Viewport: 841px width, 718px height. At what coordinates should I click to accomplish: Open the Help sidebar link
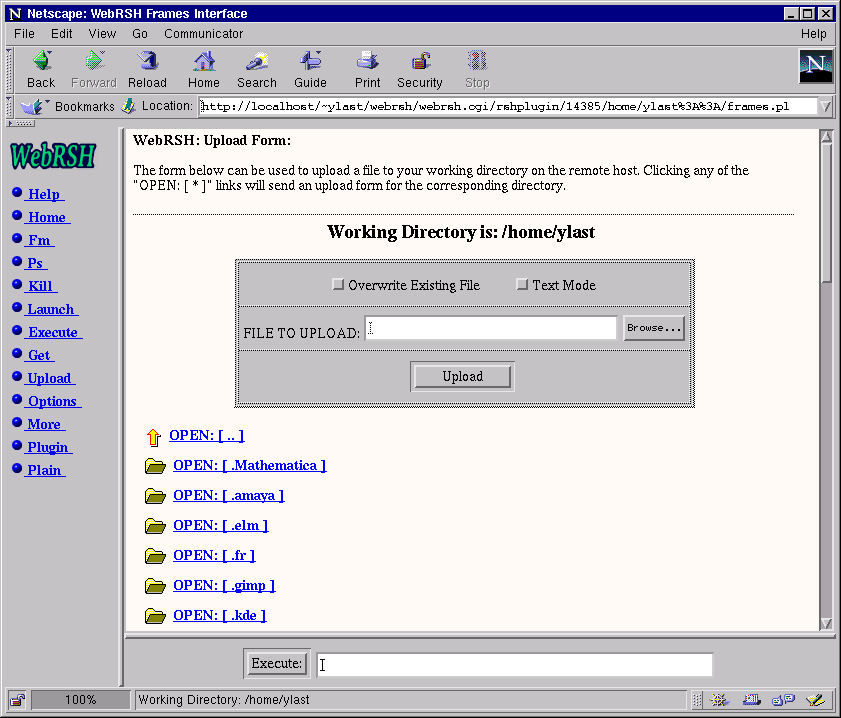pyautogui.click(x=45, y=194)
